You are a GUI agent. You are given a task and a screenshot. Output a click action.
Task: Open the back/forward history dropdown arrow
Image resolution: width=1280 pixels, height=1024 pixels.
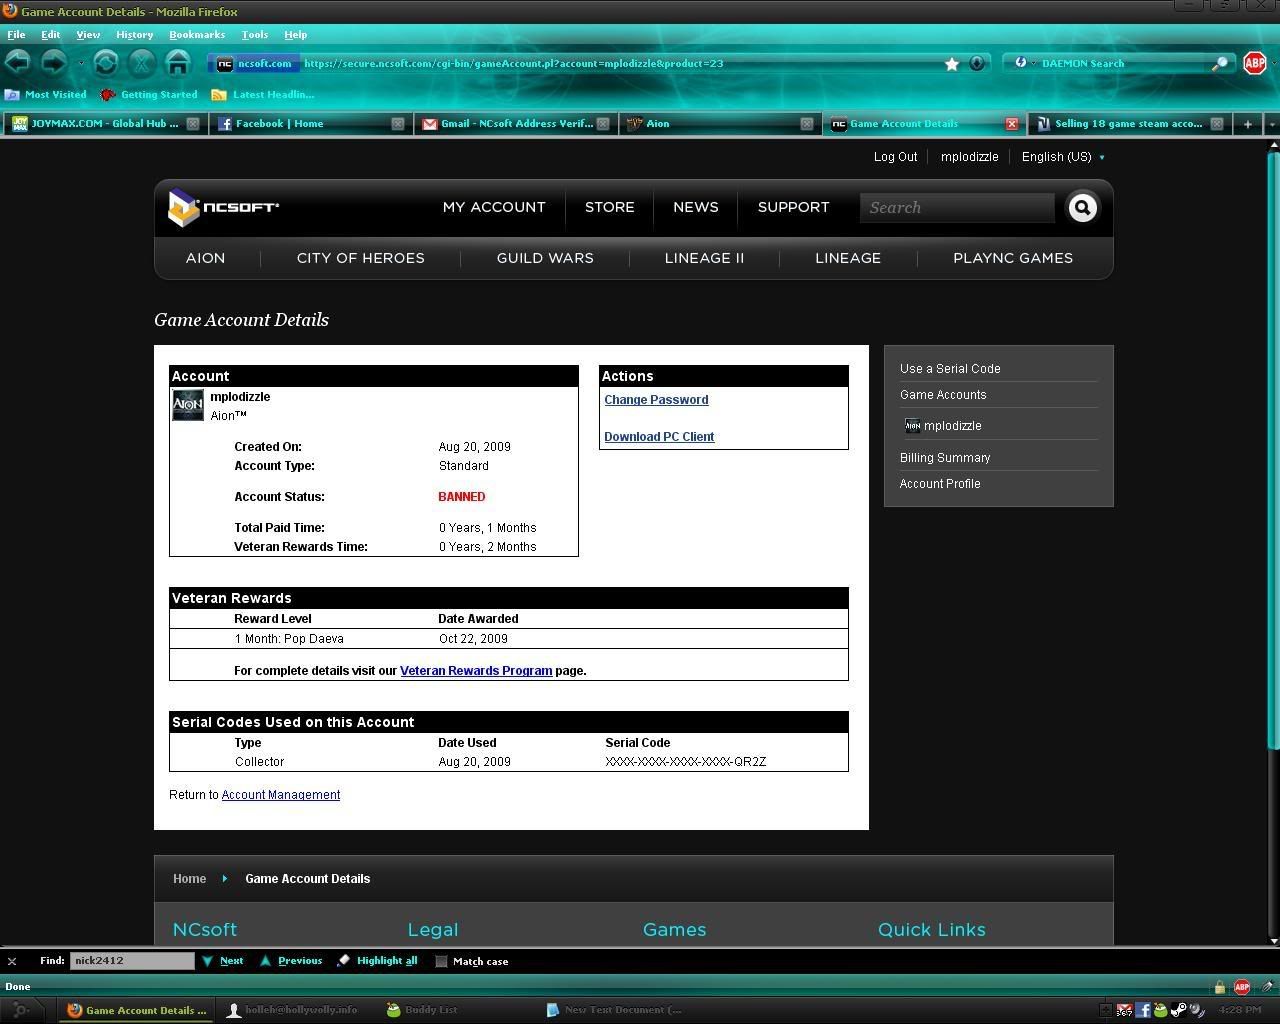point(81,64)
